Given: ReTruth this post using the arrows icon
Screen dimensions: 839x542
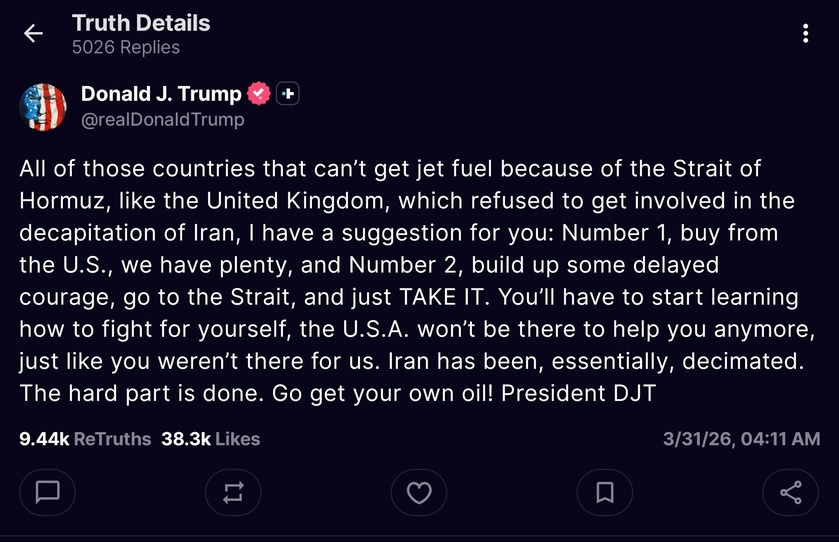Looking at the screenshot, I should click(x=234, y=492).
